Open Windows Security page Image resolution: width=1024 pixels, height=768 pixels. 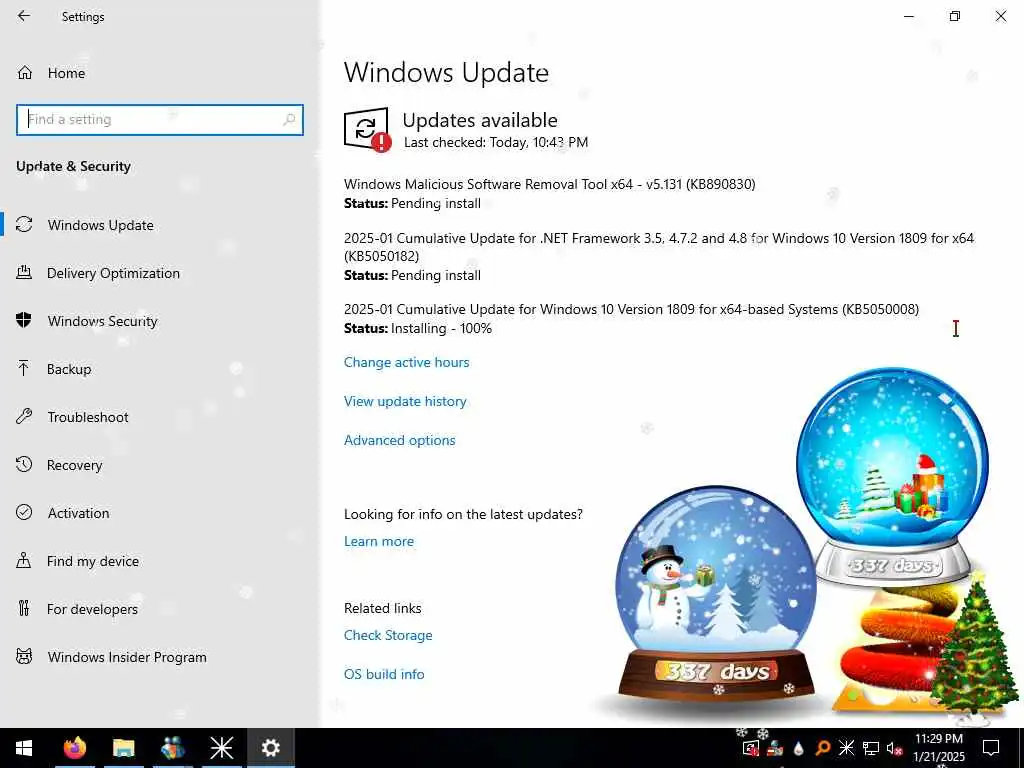(x=103, y=321)
